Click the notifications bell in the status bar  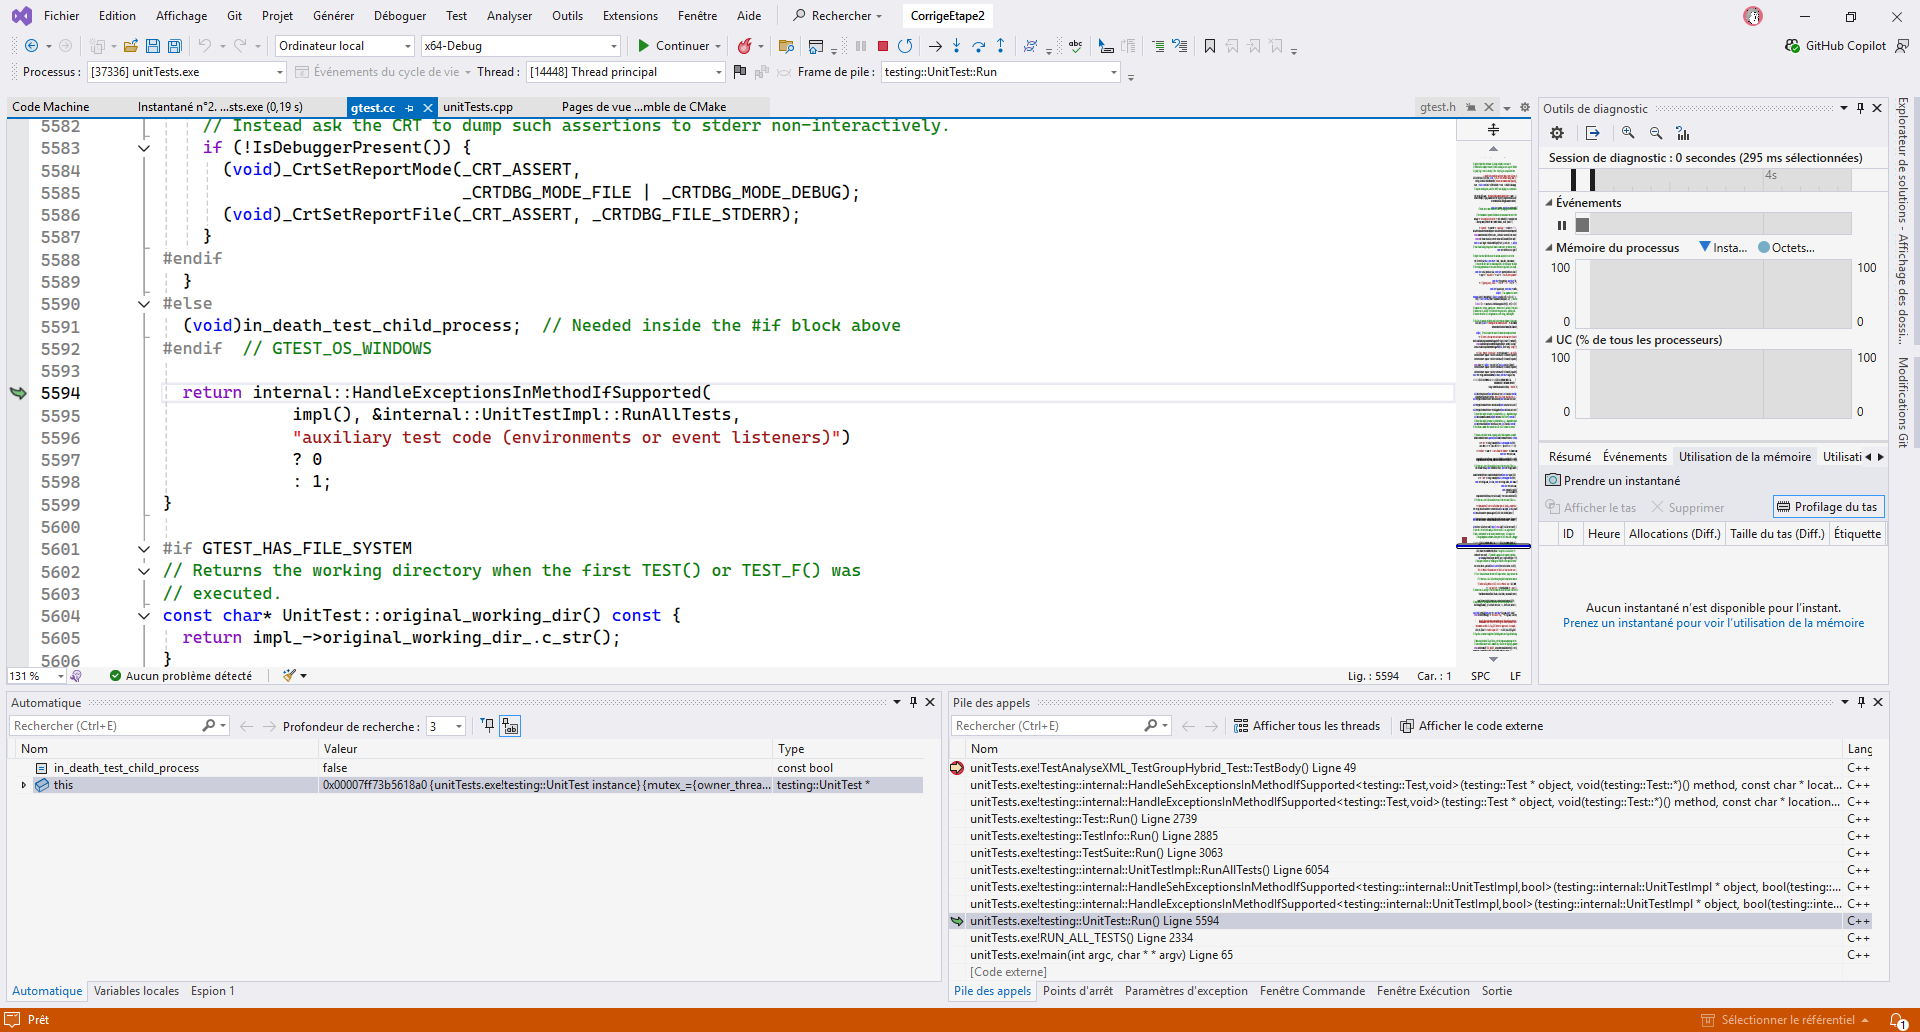pyautogui.click(x=1897, y=1020)
